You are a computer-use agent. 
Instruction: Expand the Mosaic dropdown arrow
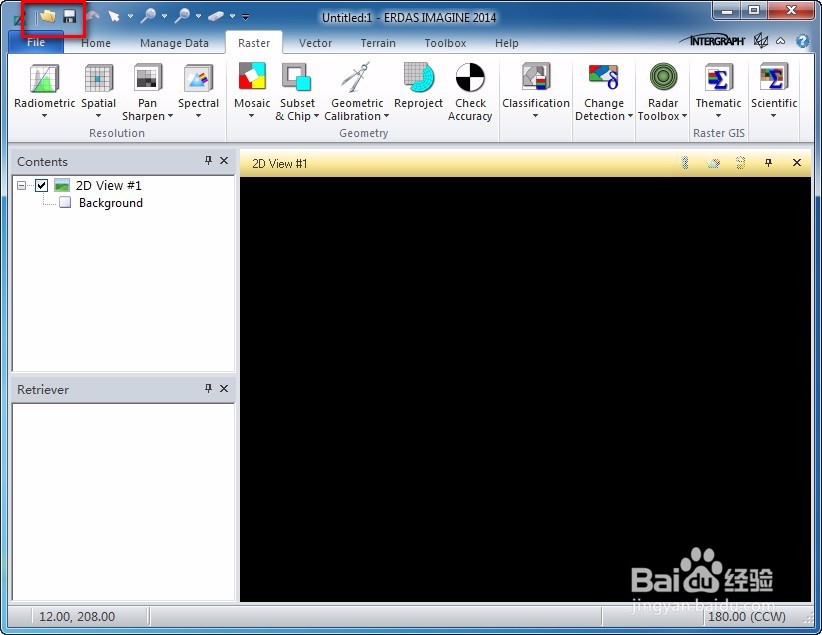pos(252,116)
